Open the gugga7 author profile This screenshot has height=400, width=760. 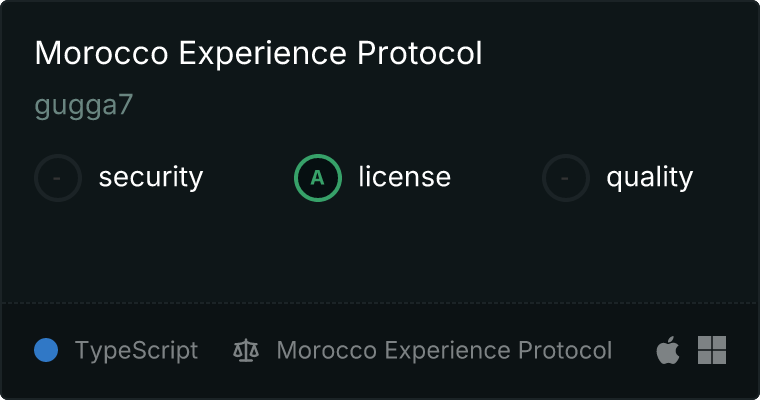[84, 107]
